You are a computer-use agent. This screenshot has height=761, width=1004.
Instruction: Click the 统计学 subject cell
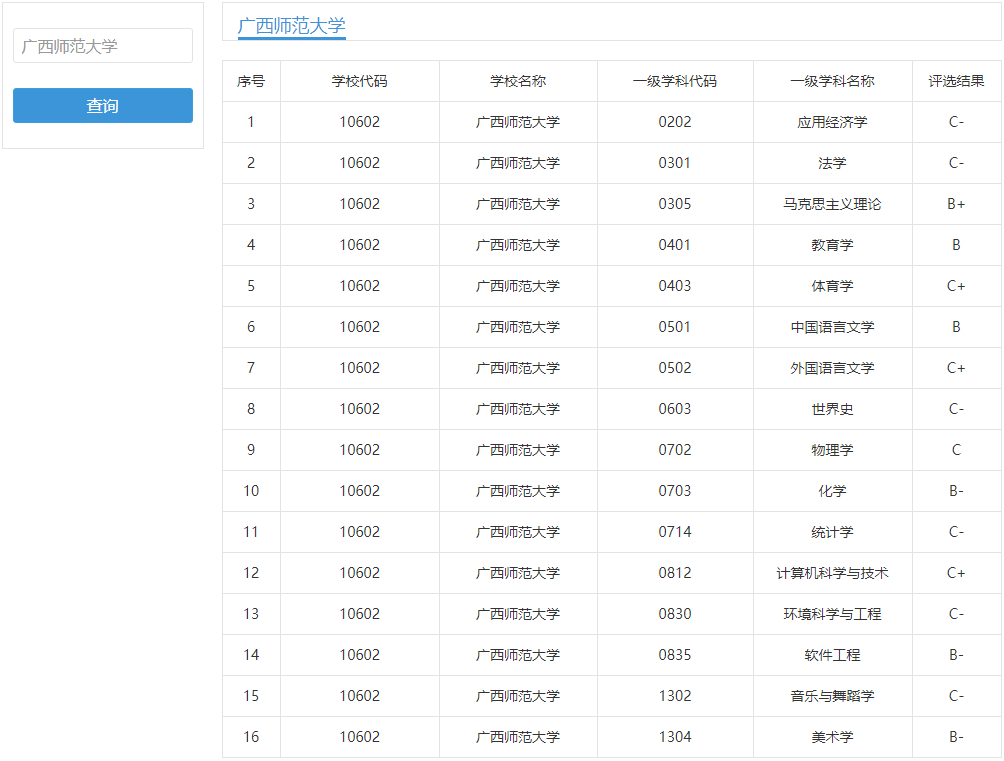tap(832, 532)
